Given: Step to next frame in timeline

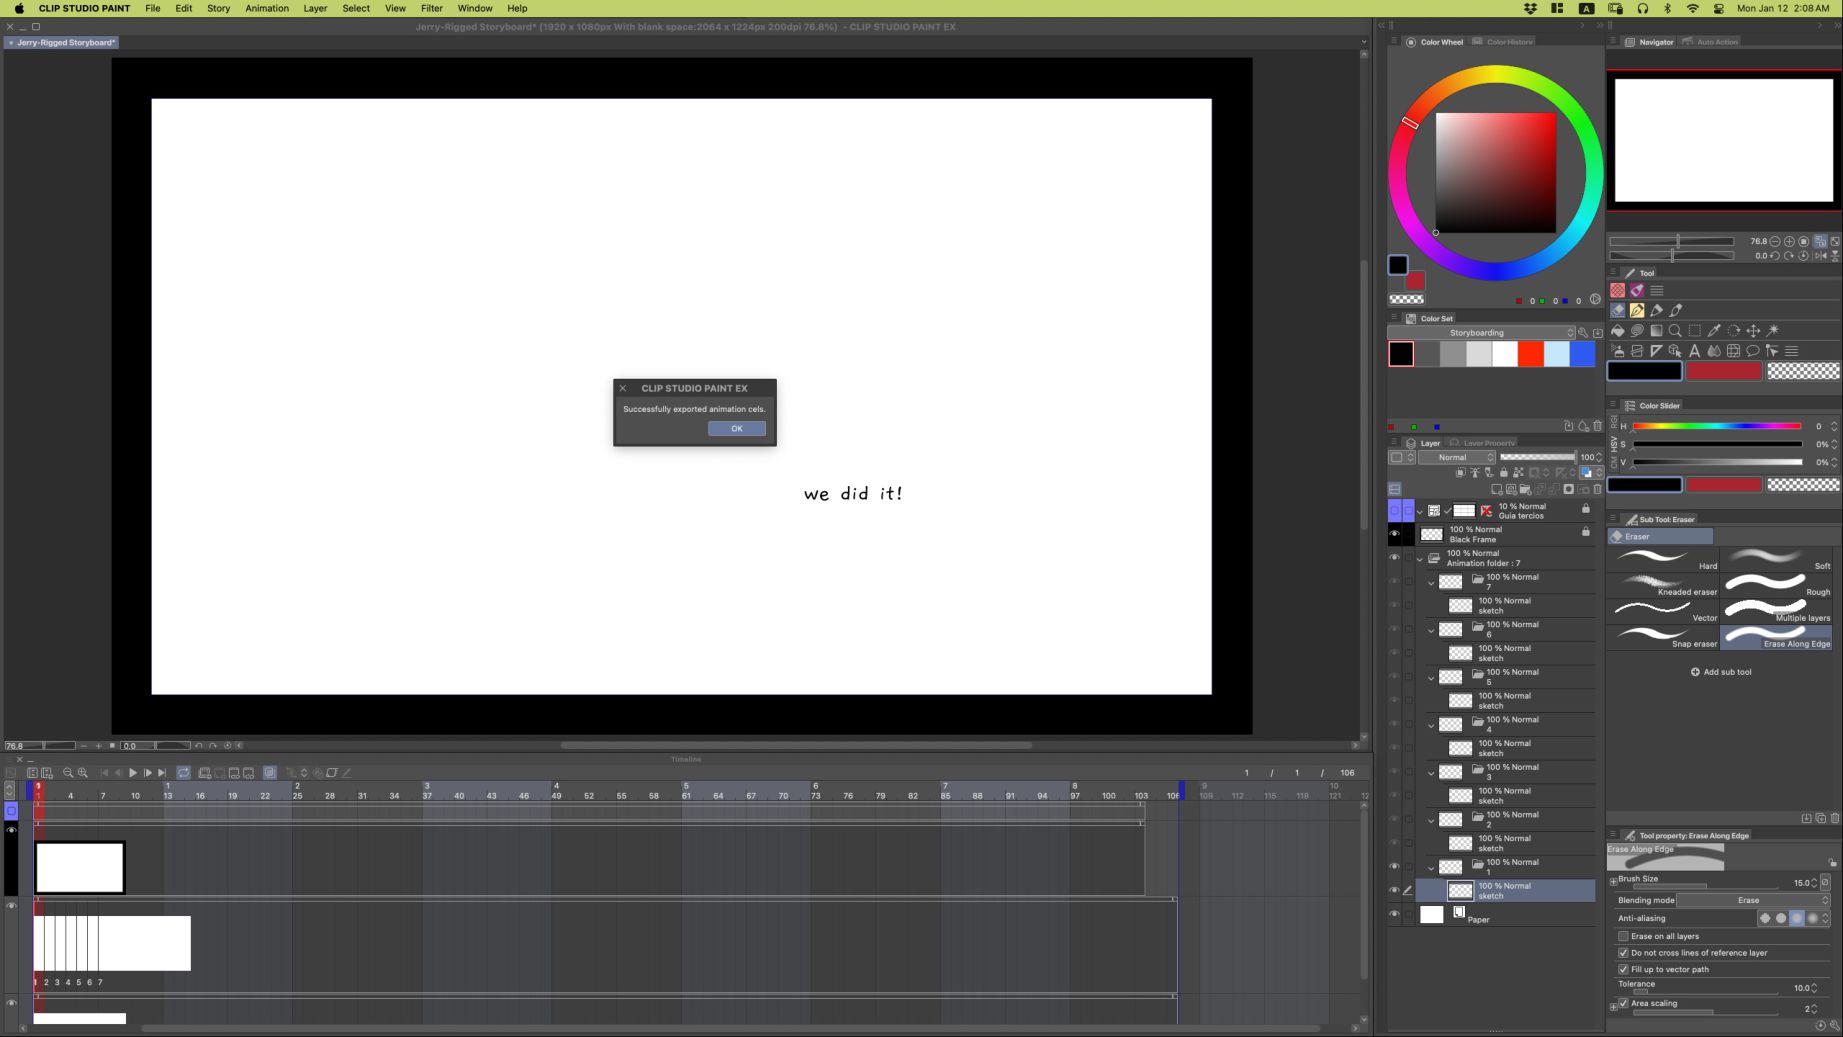Looking at the screenshot, I should coord(148,773).
